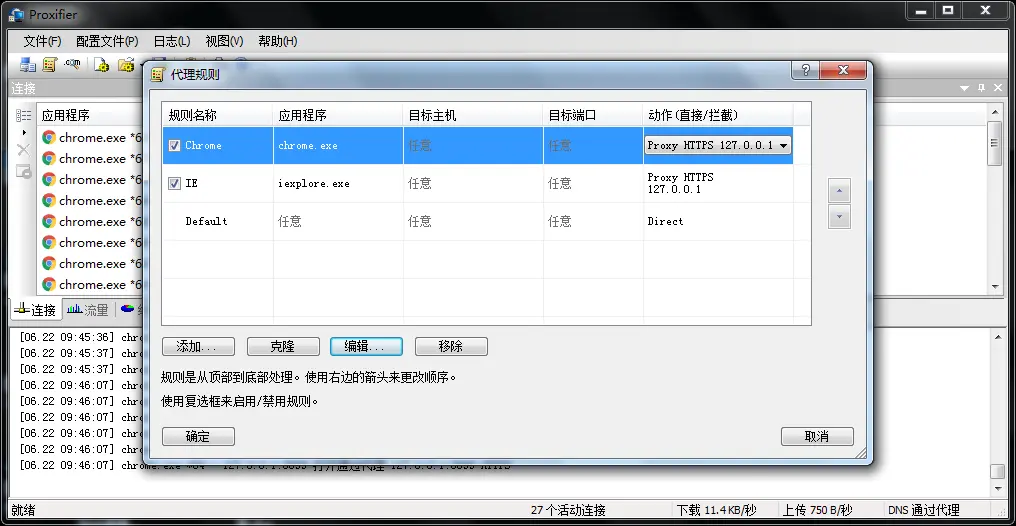This screenshot has height=526, width=1016.
Task: Click the connections list scrollbar up arrow
Action: click(996, 112)
